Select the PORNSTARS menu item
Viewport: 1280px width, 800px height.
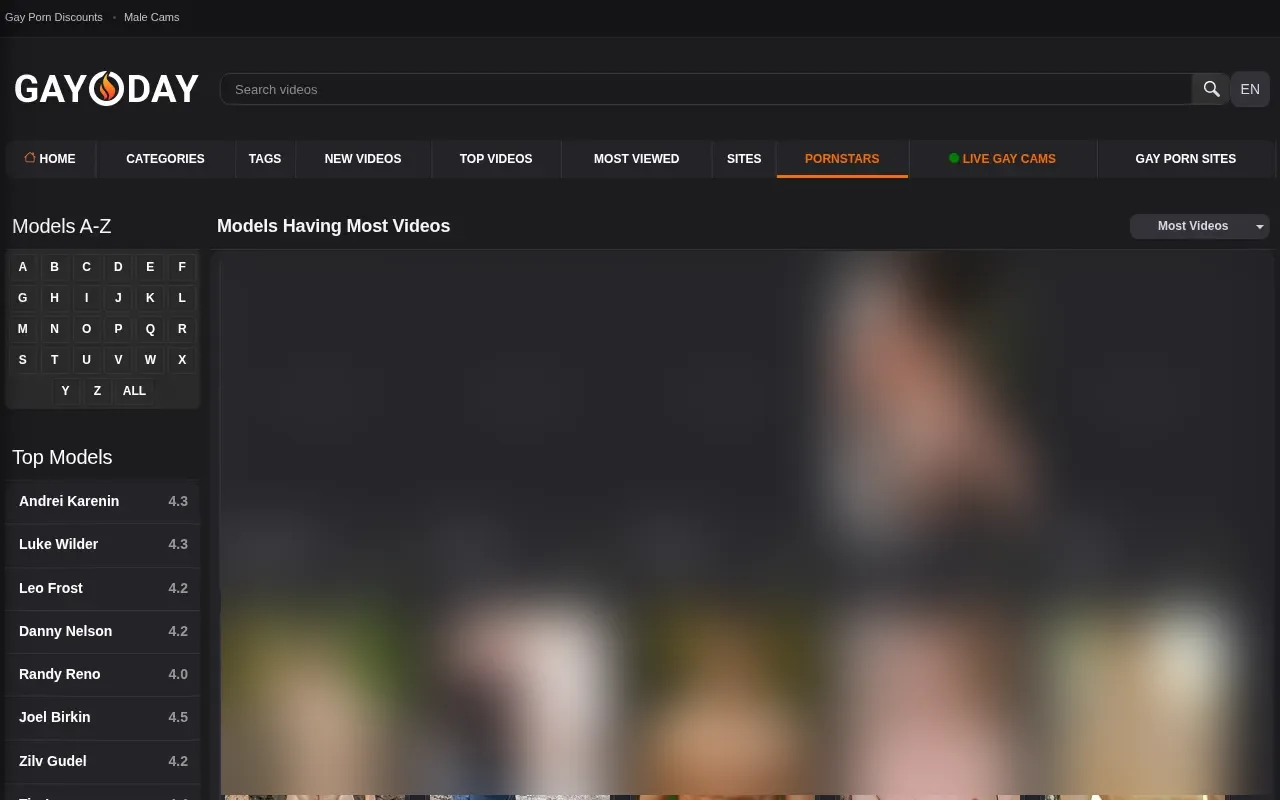coord(842,159)
